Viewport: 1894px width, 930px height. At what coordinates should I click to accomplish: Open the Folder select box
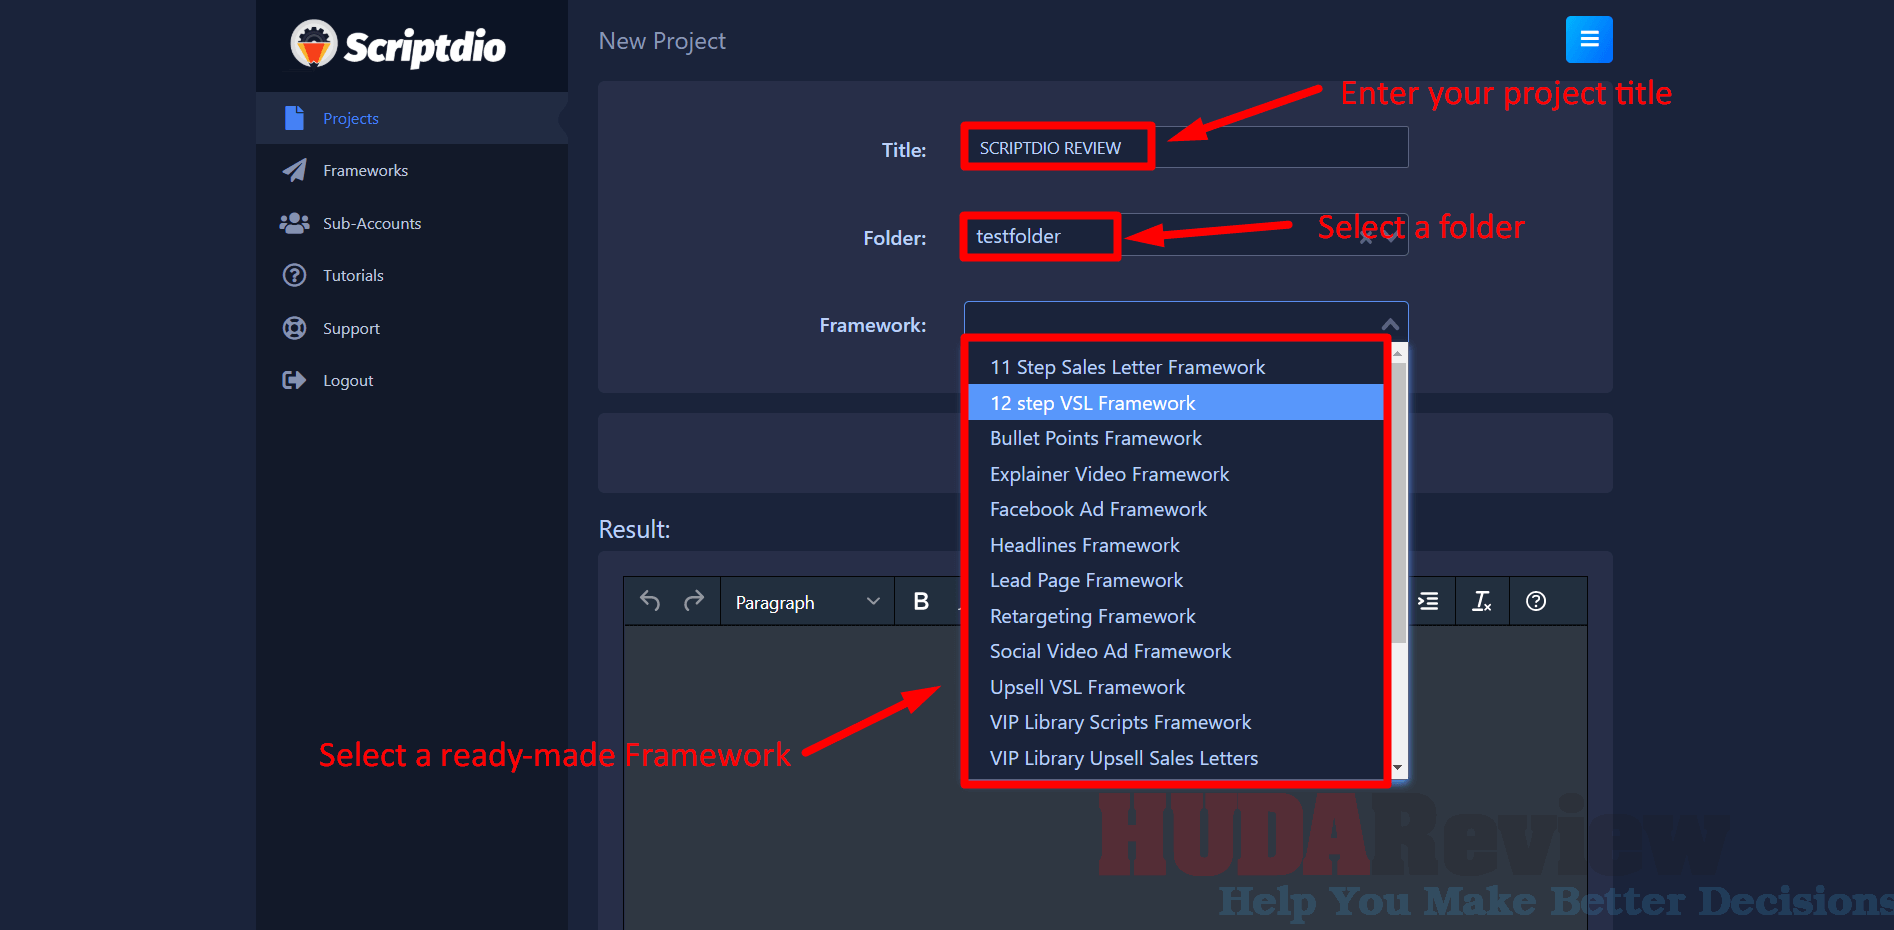[1185, 235]
